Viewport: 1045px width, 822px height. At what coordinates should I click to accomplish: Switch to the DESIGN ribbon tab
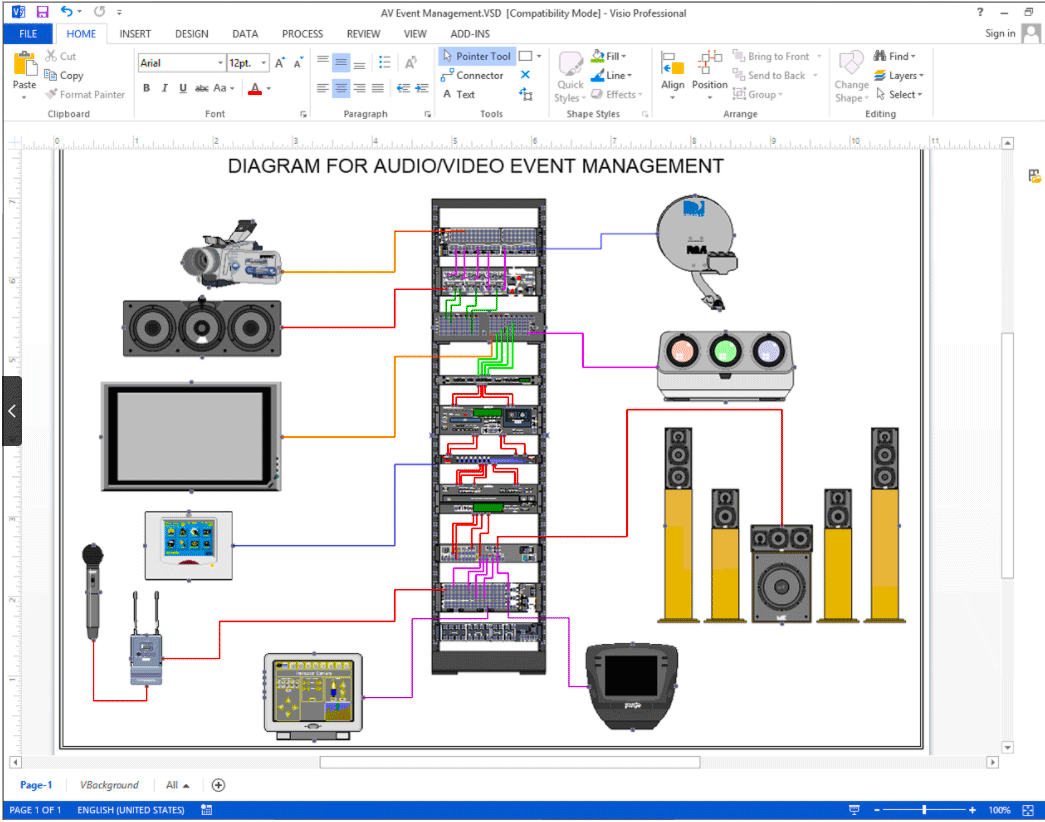(x=192, y=34)
